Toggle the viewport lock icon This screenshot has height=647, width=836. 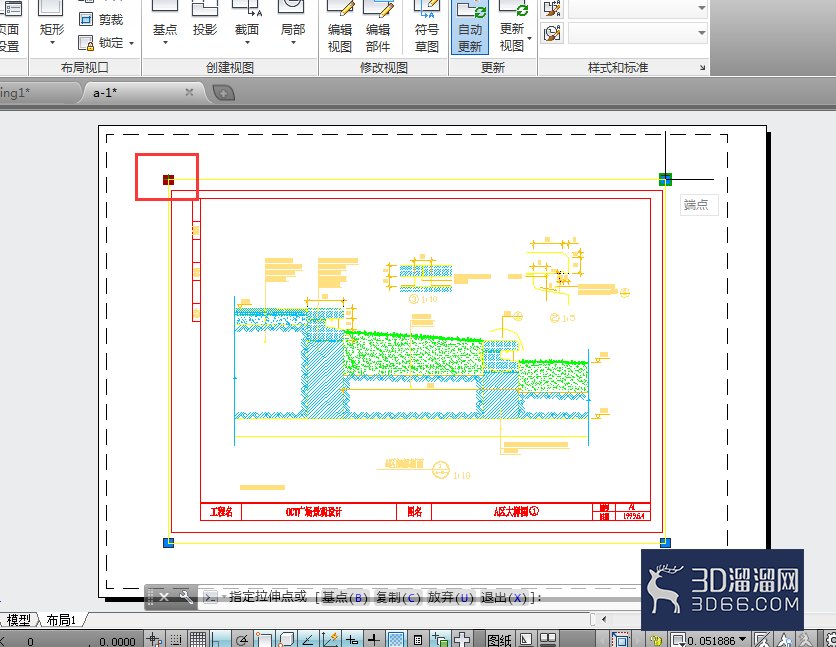(x=656, y=640)
